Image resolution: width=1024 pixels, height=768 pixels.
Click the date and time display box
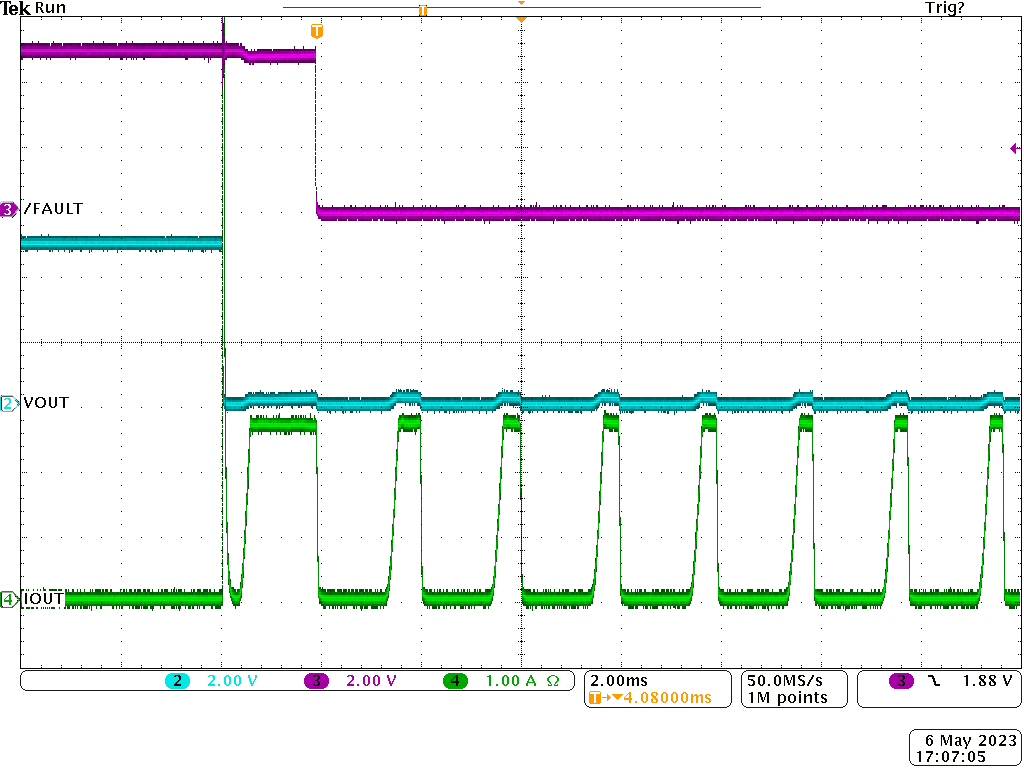[x=963, y=745]
